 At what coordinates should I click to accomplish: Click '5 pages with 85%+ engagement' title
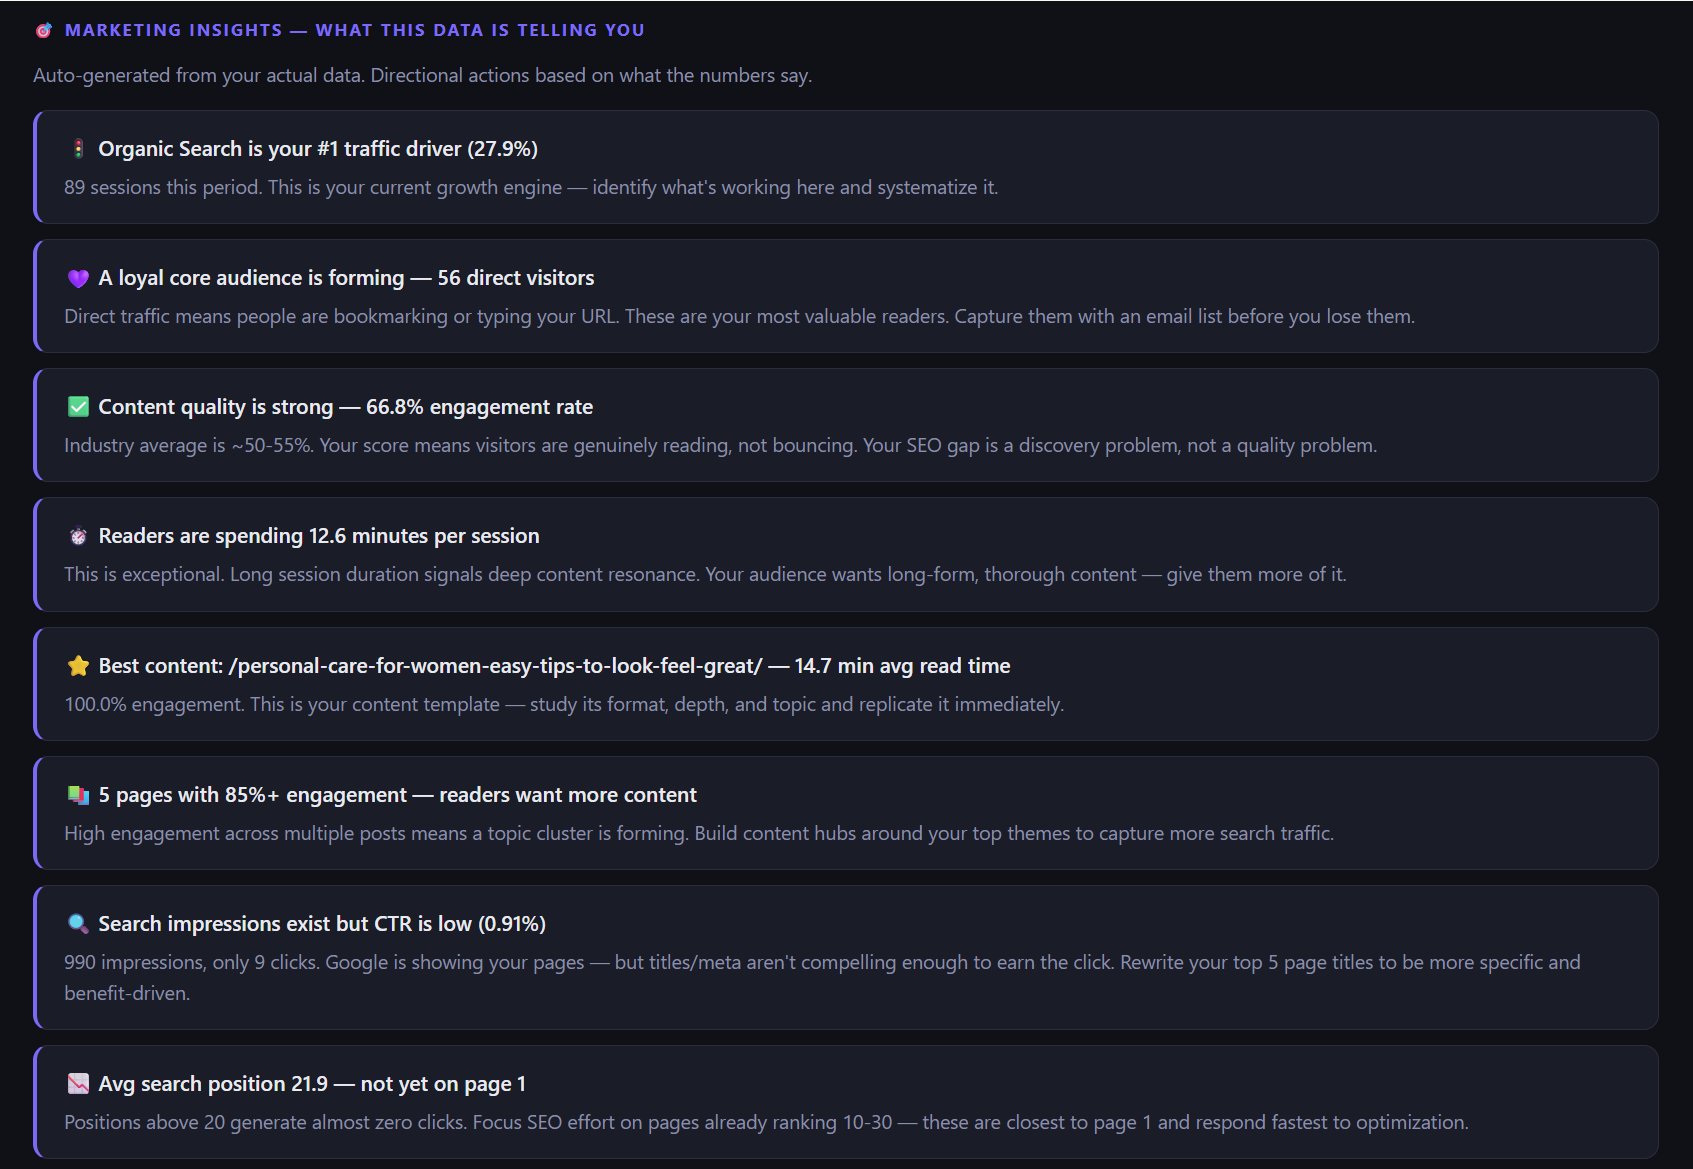point(397,795)
